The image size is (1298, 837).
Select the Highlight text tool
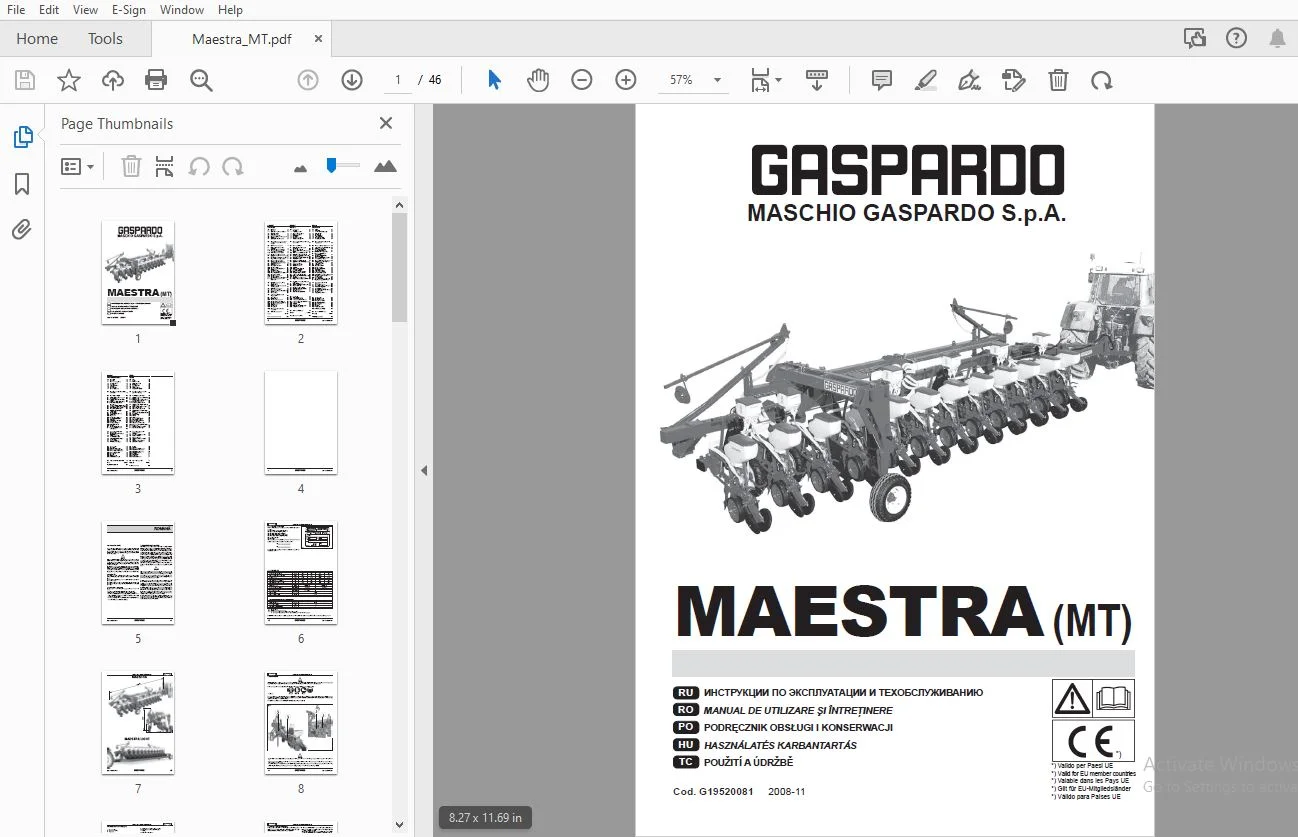(926, 80)
